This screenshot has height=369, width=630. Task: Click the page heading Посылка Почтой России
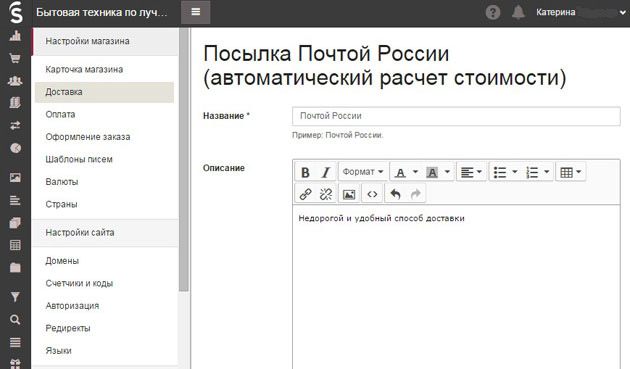click(385, 66)
